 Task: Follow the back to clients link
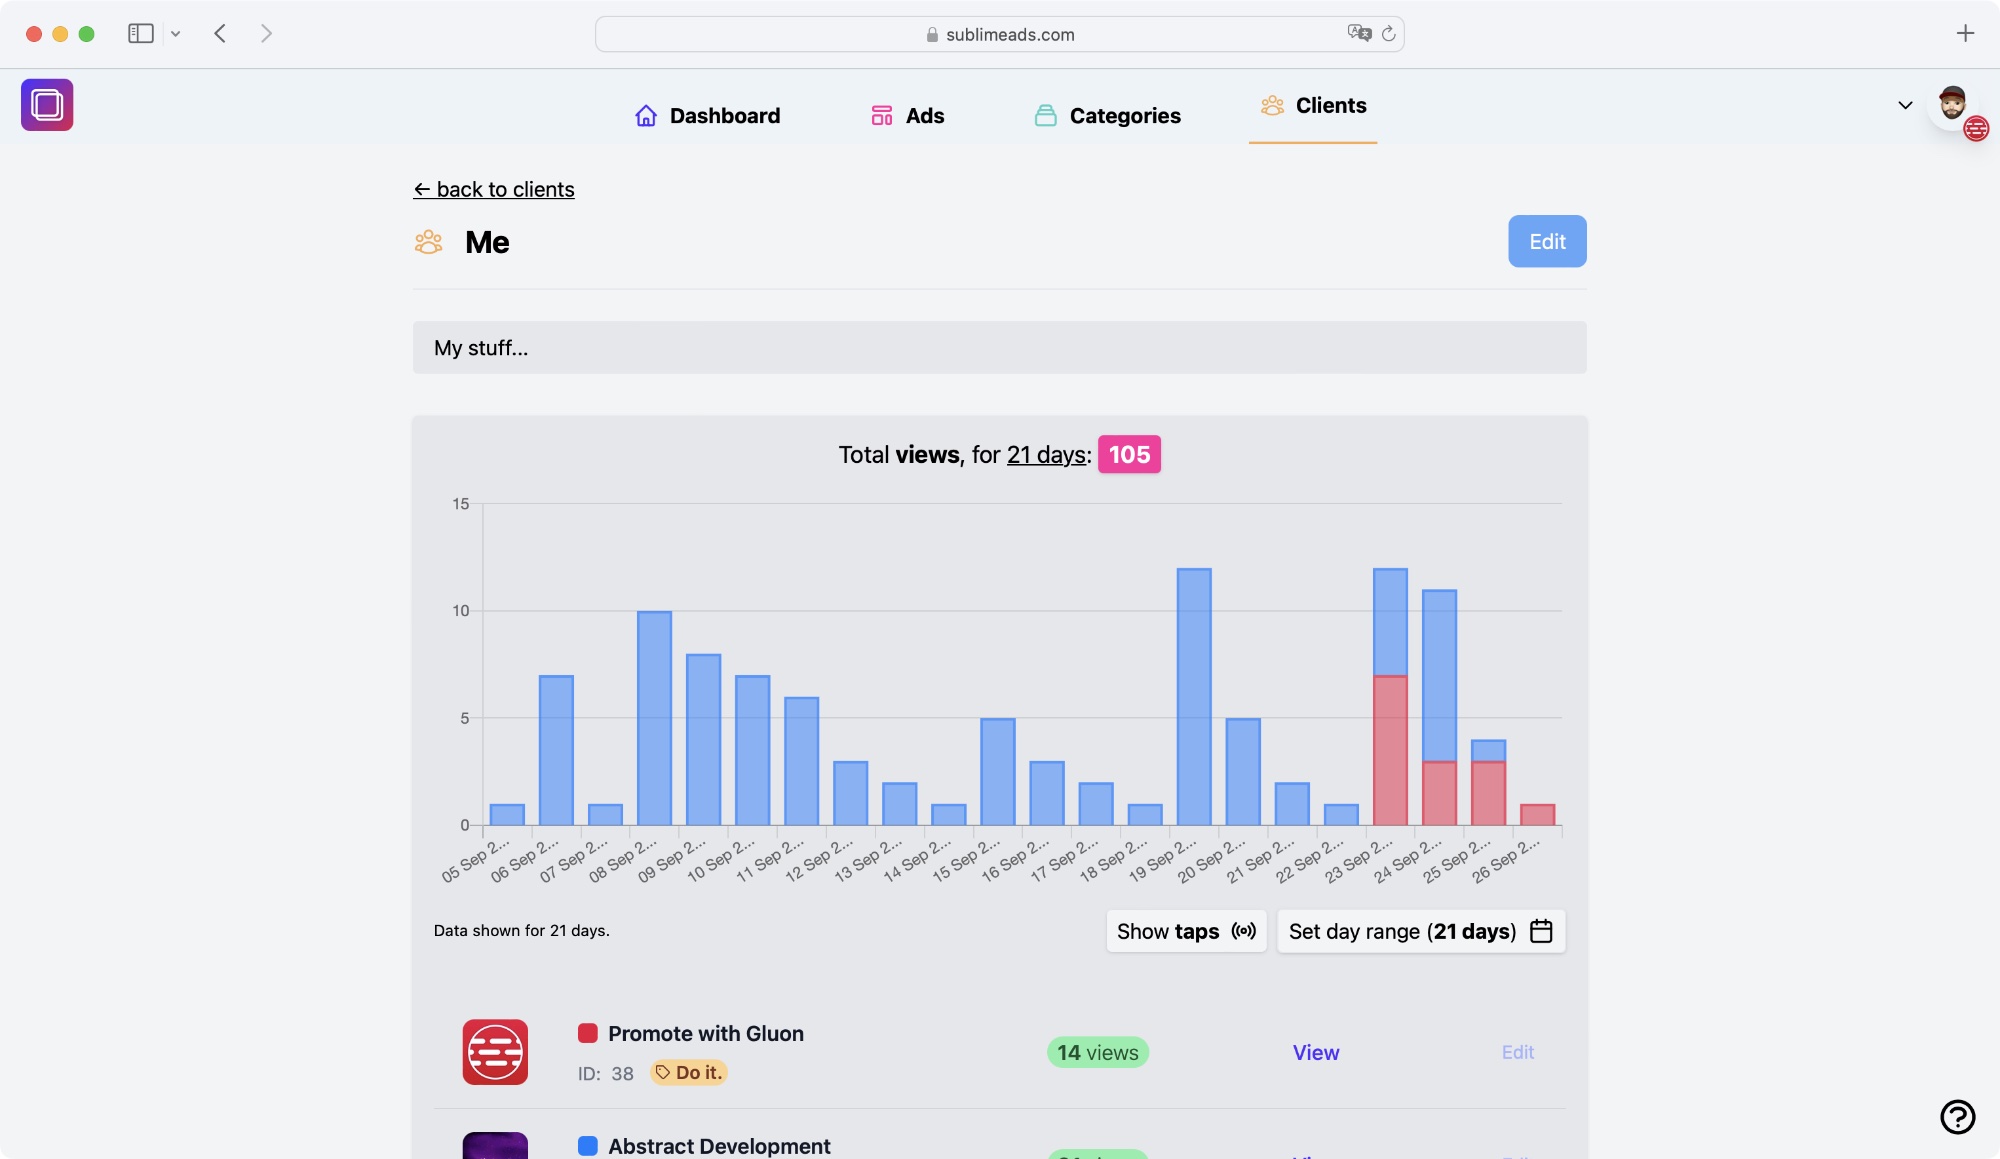494,189
